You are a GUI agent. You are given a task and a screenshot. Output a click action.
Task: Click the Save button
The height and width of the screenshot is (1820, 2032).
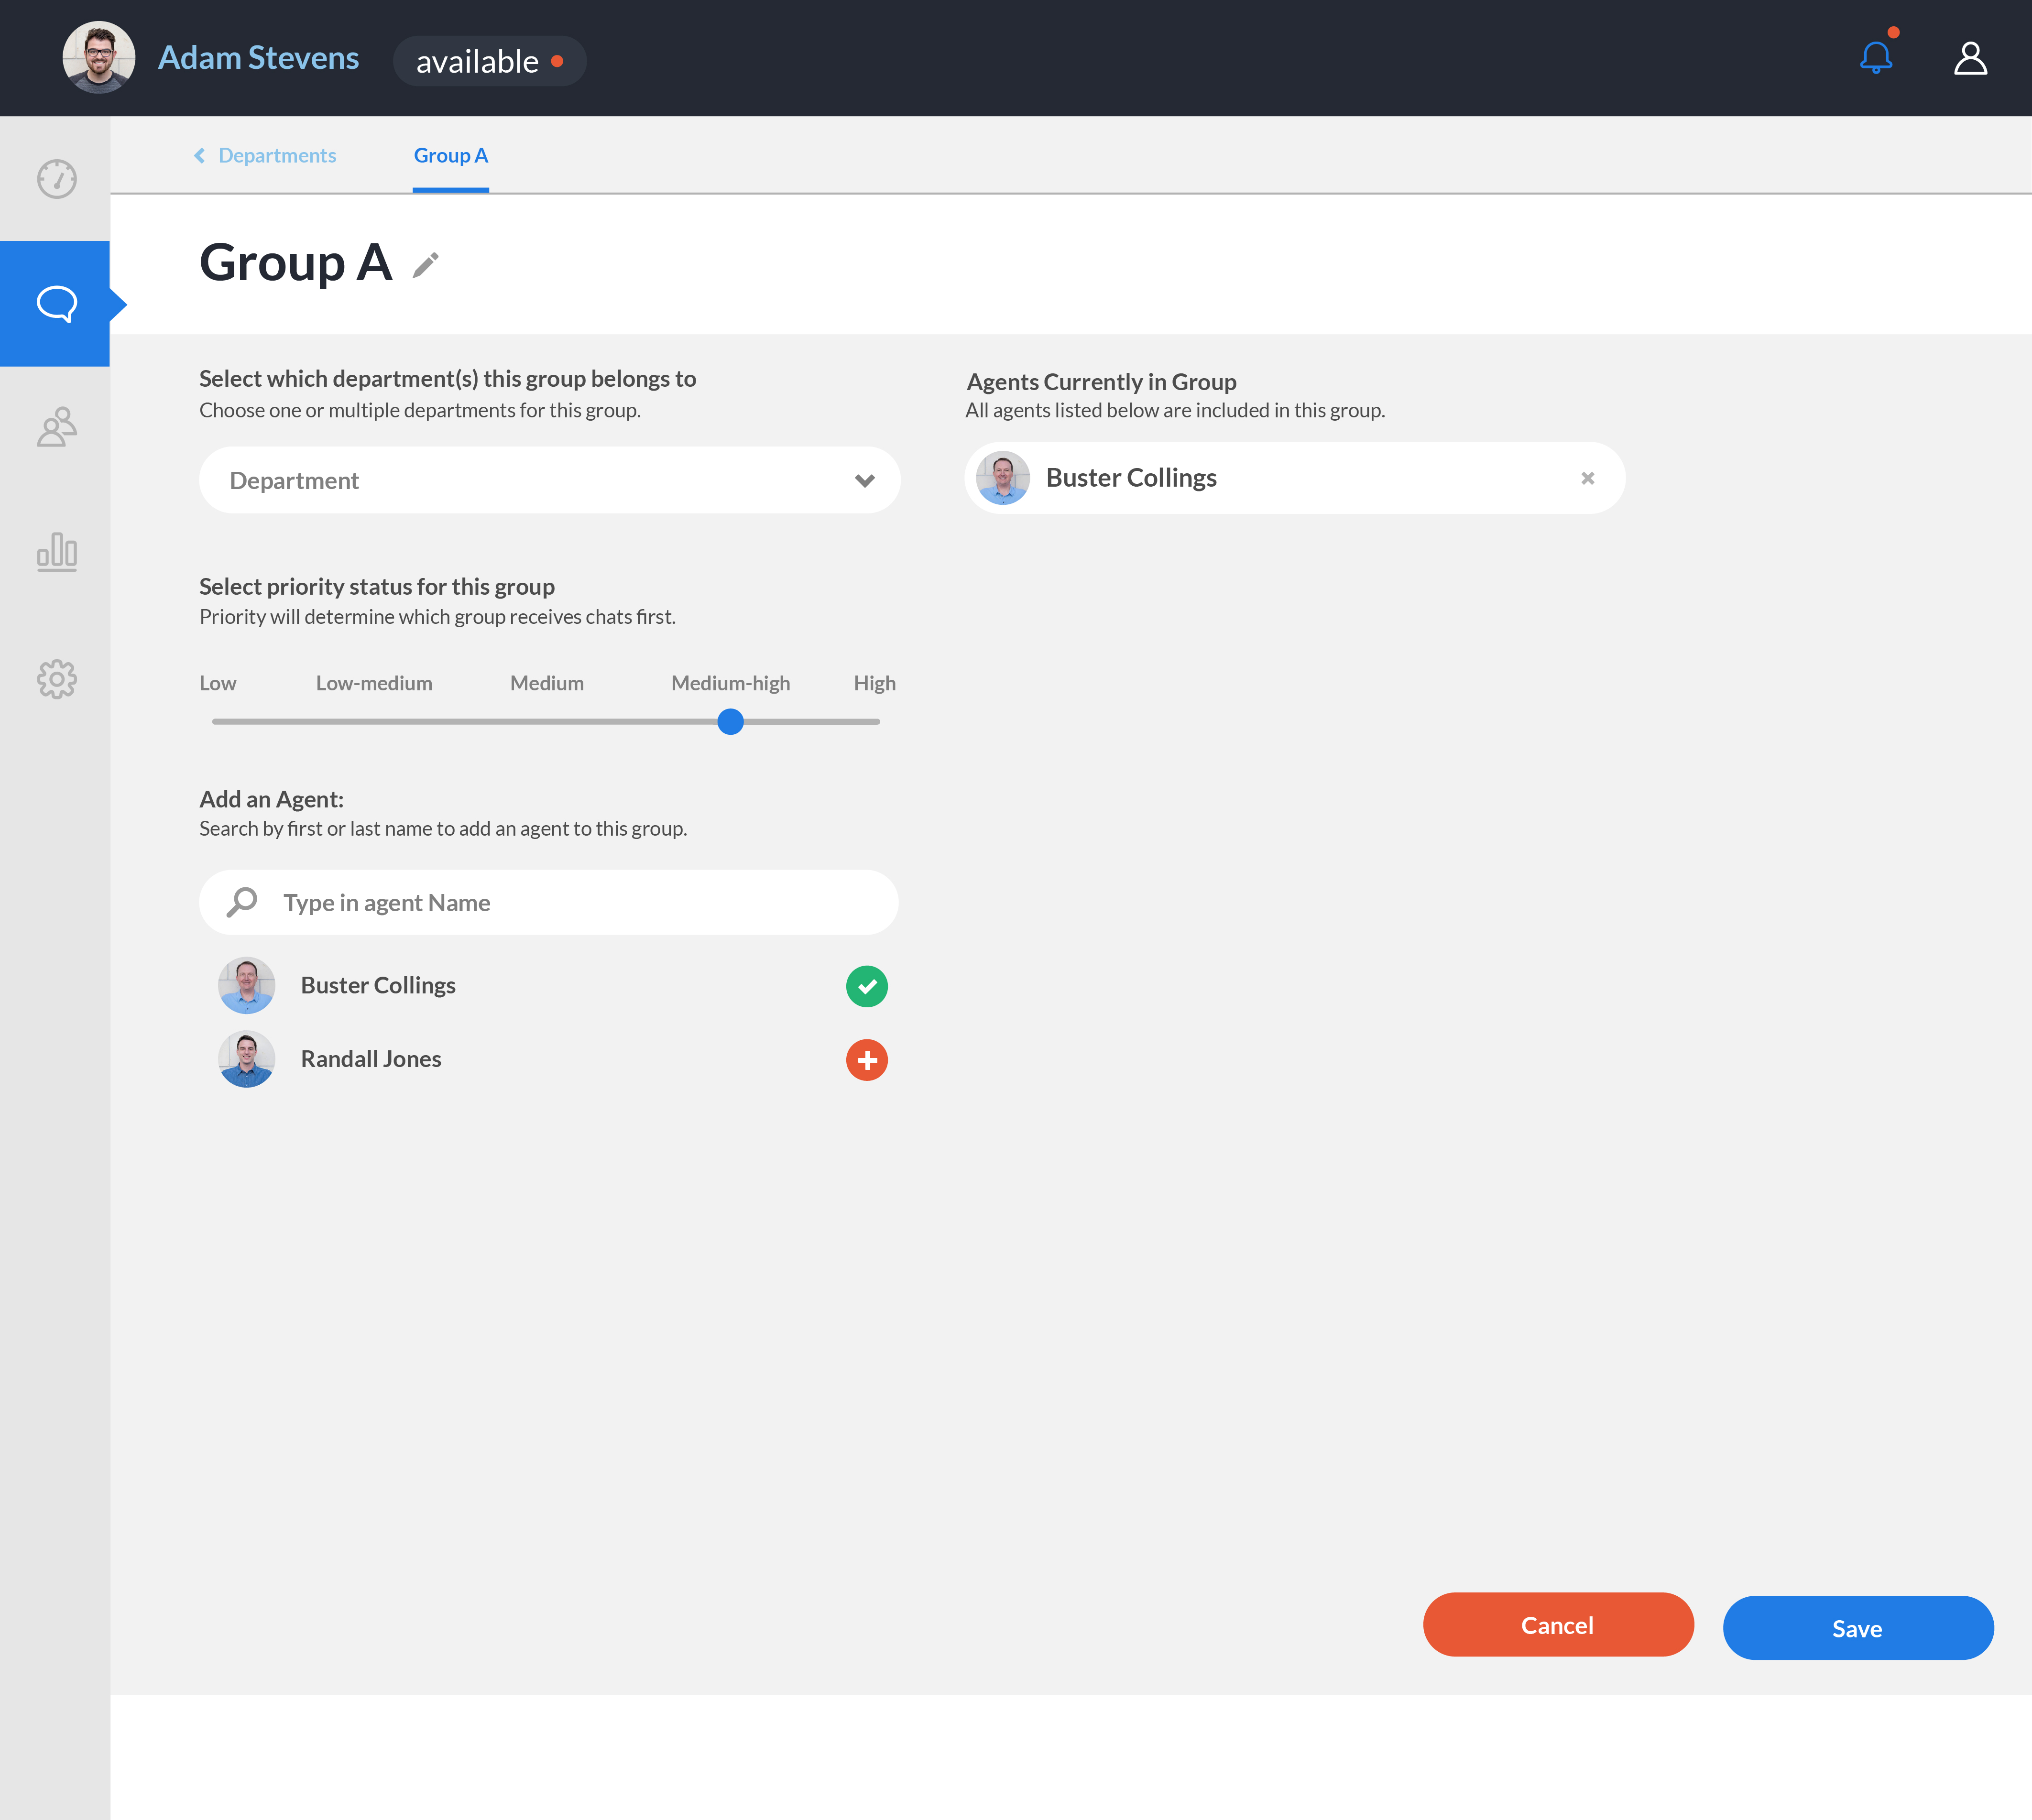[x=1857, y=1628]
